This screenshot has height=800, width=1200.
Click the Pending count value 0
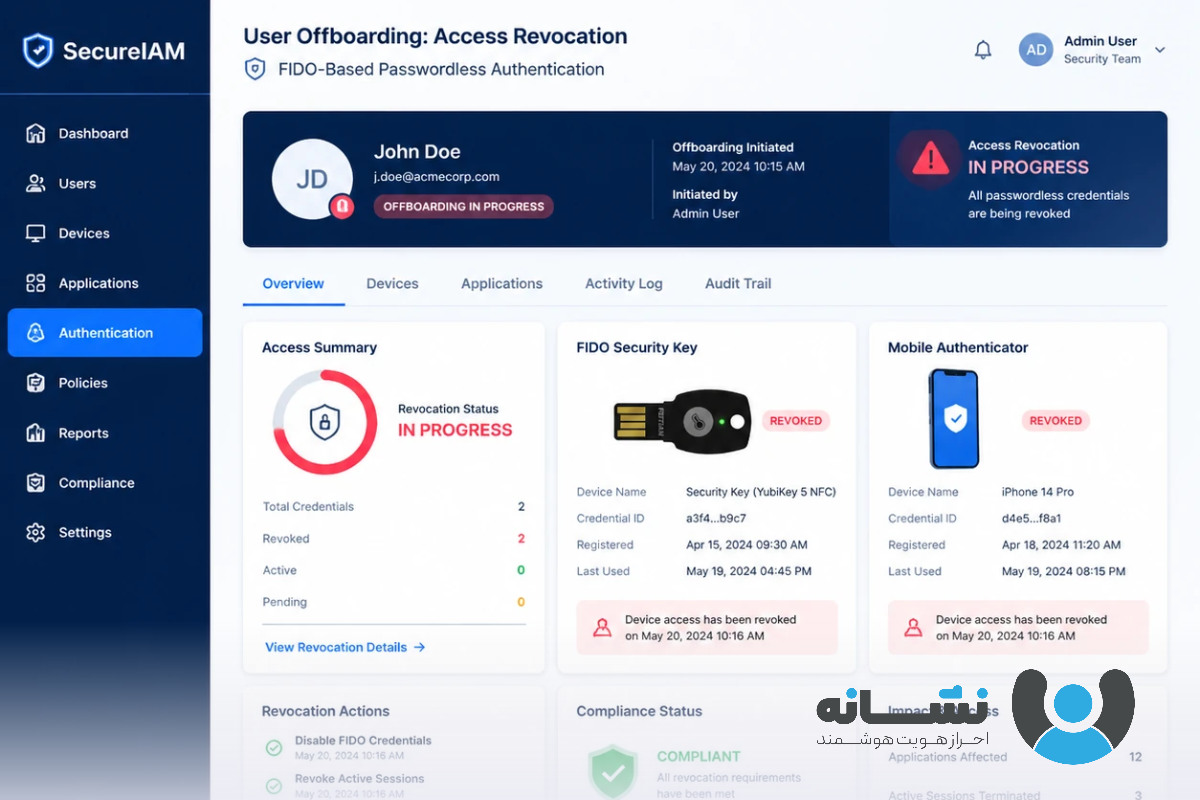point(521,602)
